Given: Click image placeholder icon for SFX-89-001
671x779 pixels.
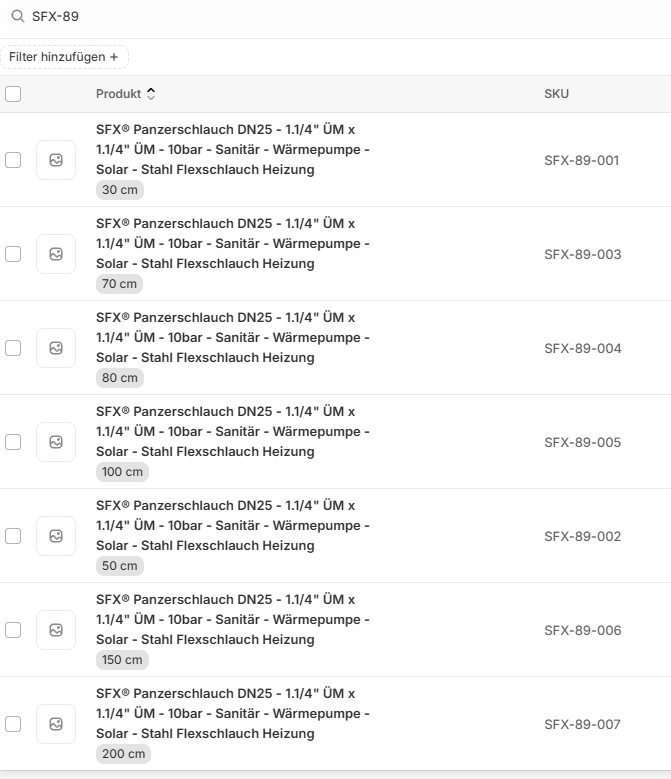Looking at the screenshot, I should pos(56,160).
